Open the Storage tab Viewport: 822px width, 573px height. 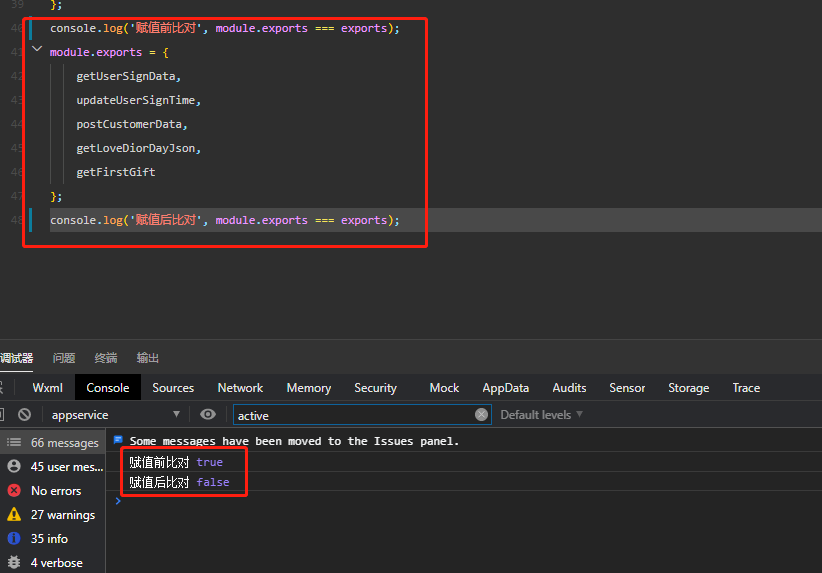pyautogui.click(x=688, y=388)
